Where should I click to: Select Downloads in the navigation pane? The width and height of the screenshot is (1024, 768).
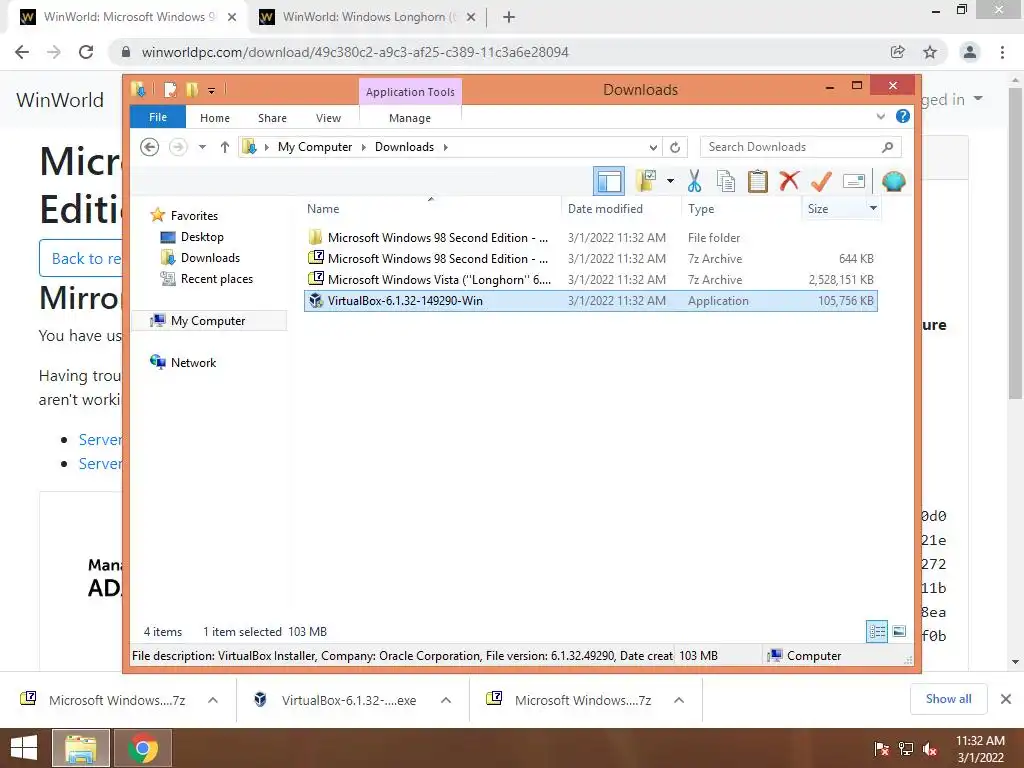pos(210,257)
